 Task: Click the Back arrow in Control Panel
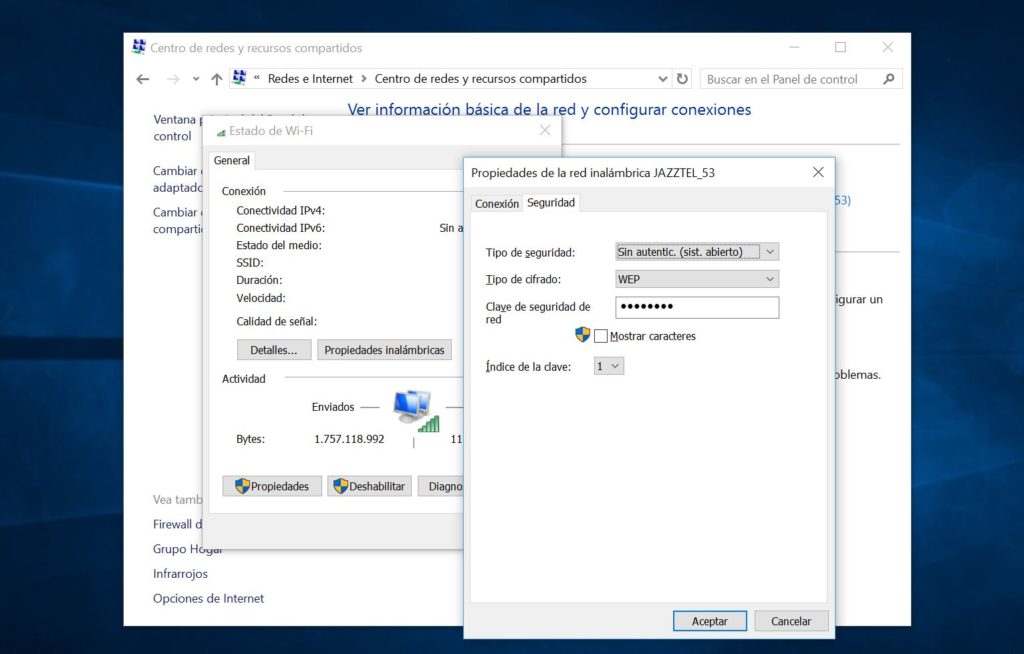pos(143,79)
